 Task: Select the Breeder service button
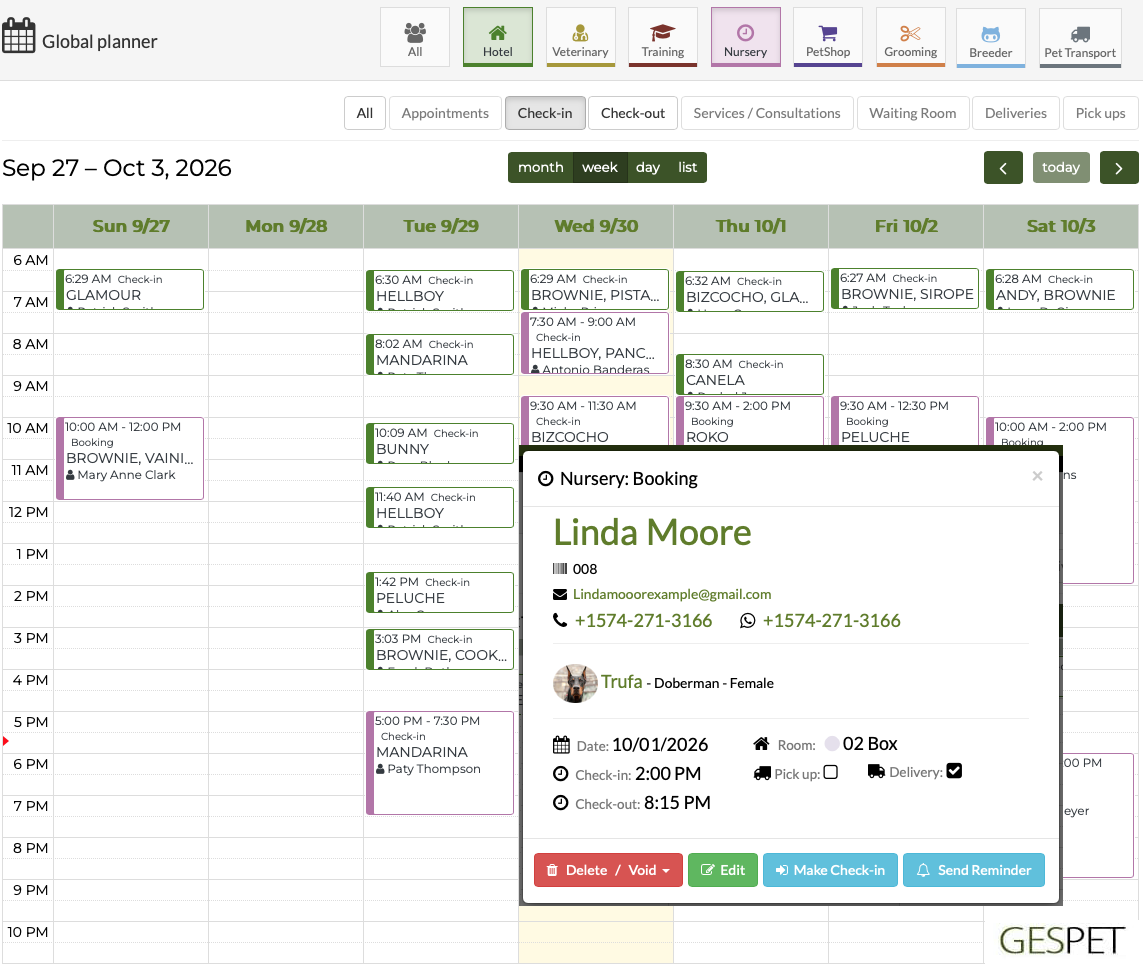[x=991, y=38]
